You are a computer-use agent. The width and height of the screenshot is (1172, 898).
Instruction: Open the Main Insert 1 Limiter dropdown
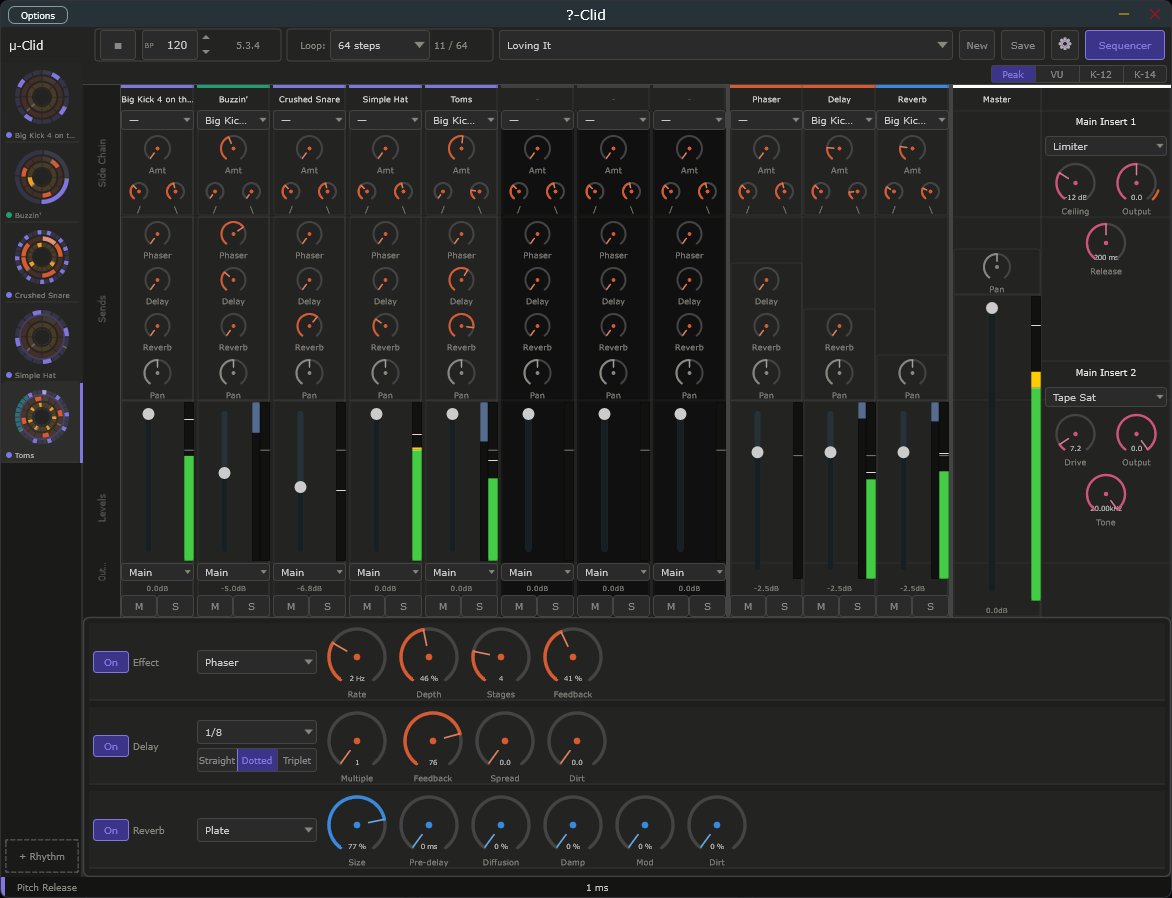[1105, 147]
